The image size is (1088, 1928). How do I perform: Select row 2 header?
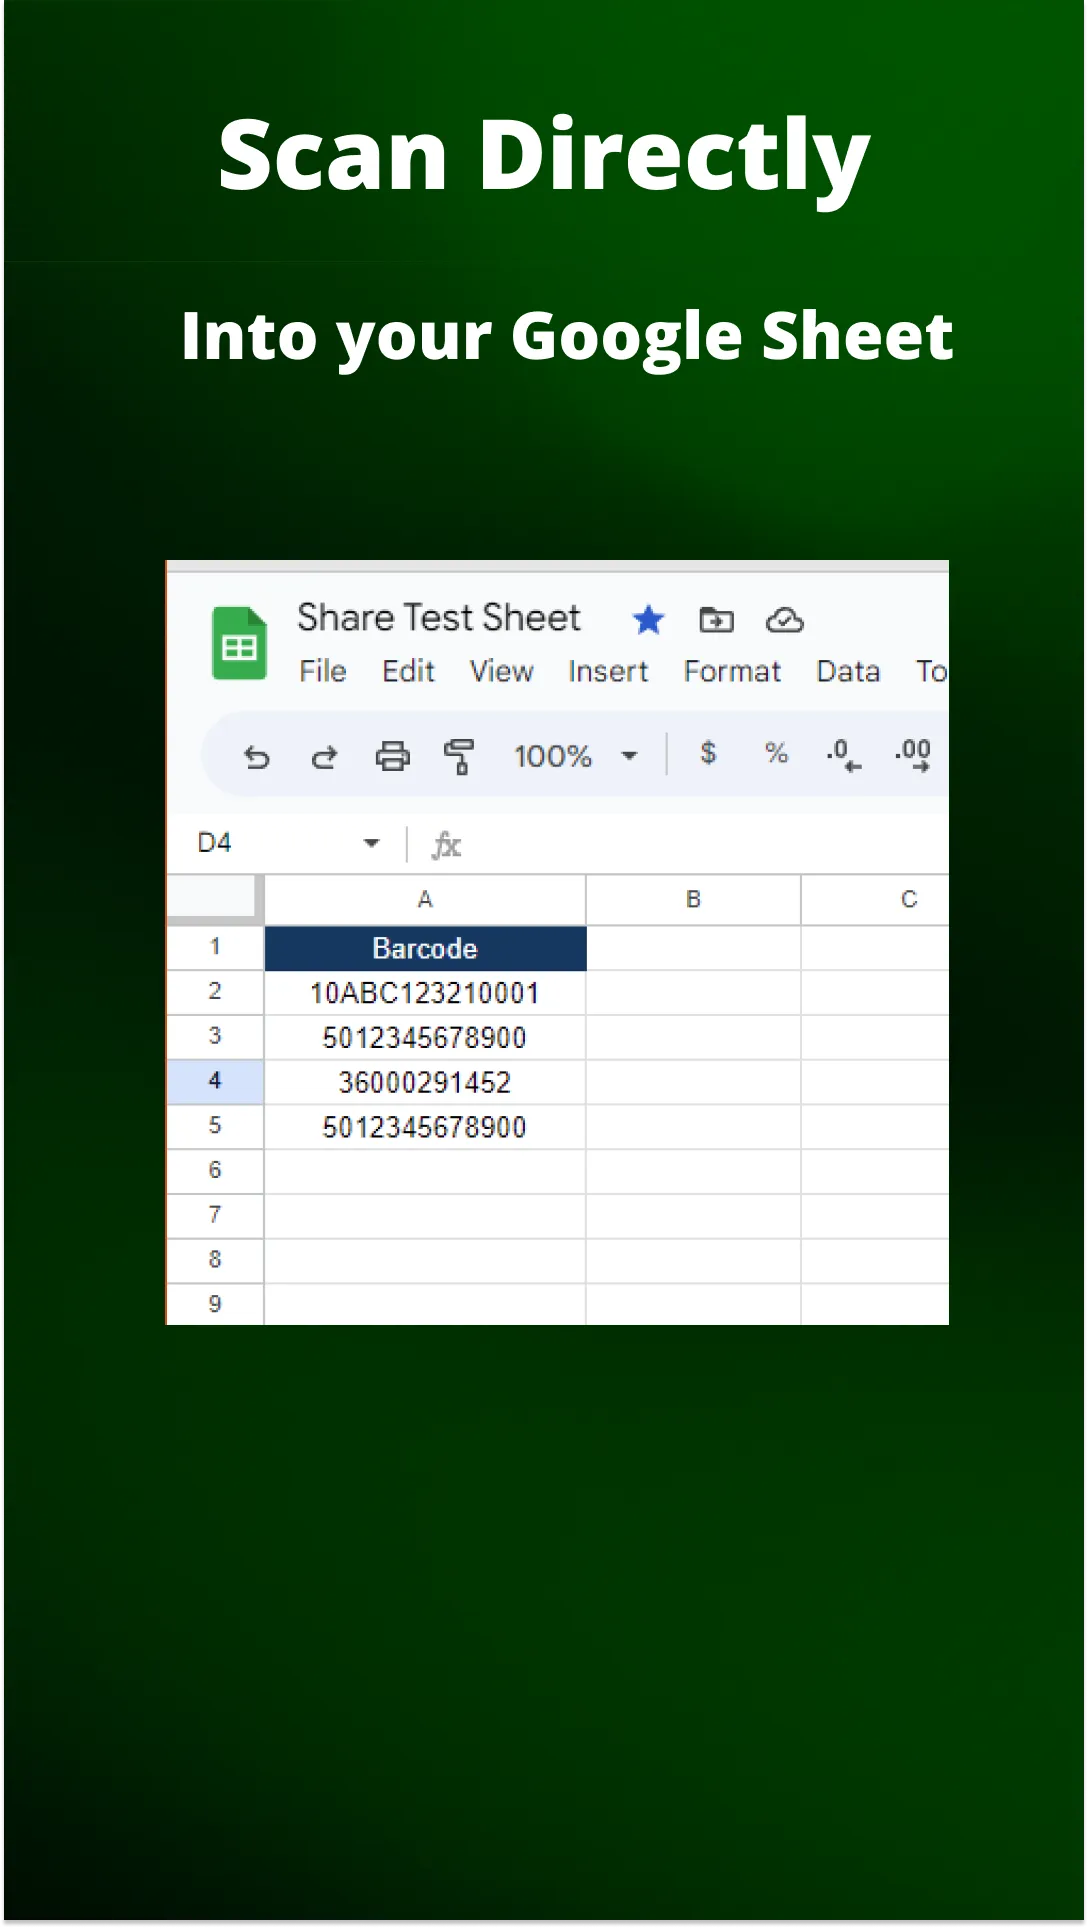(215, 992)
